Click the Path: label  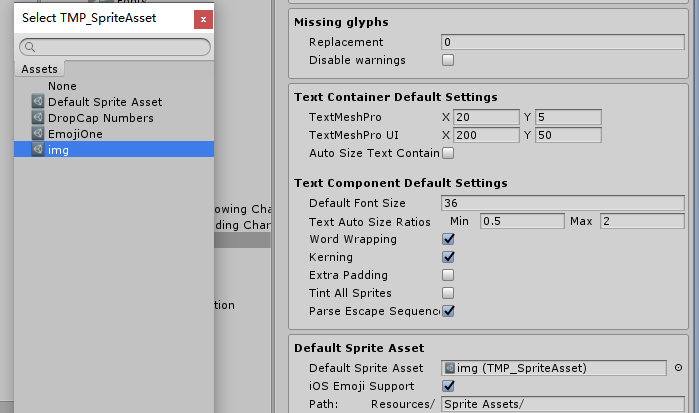point(323,404)
